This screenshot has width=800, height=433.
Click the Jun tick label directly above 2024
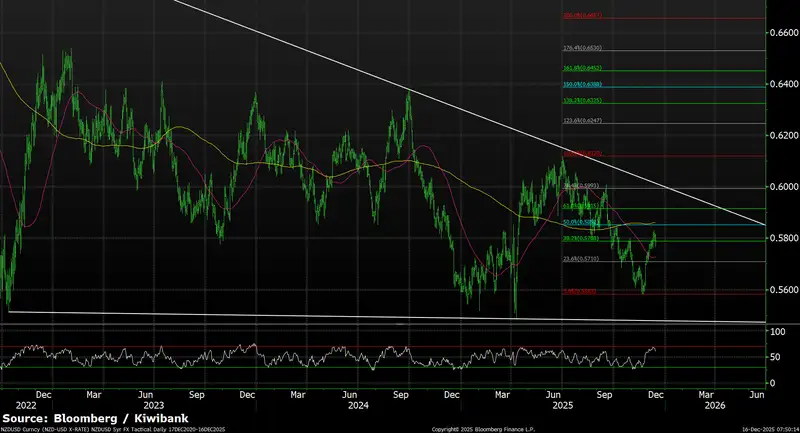349,395
